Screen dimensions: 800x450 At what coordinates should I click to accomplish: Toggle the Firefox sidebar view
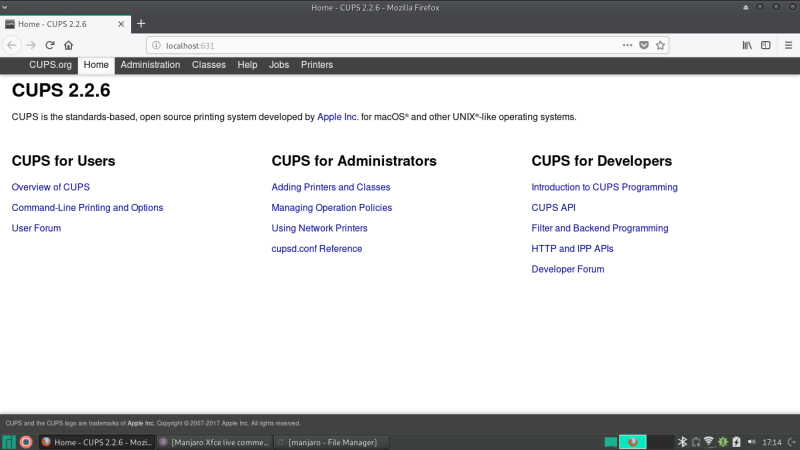pos(766,45)
